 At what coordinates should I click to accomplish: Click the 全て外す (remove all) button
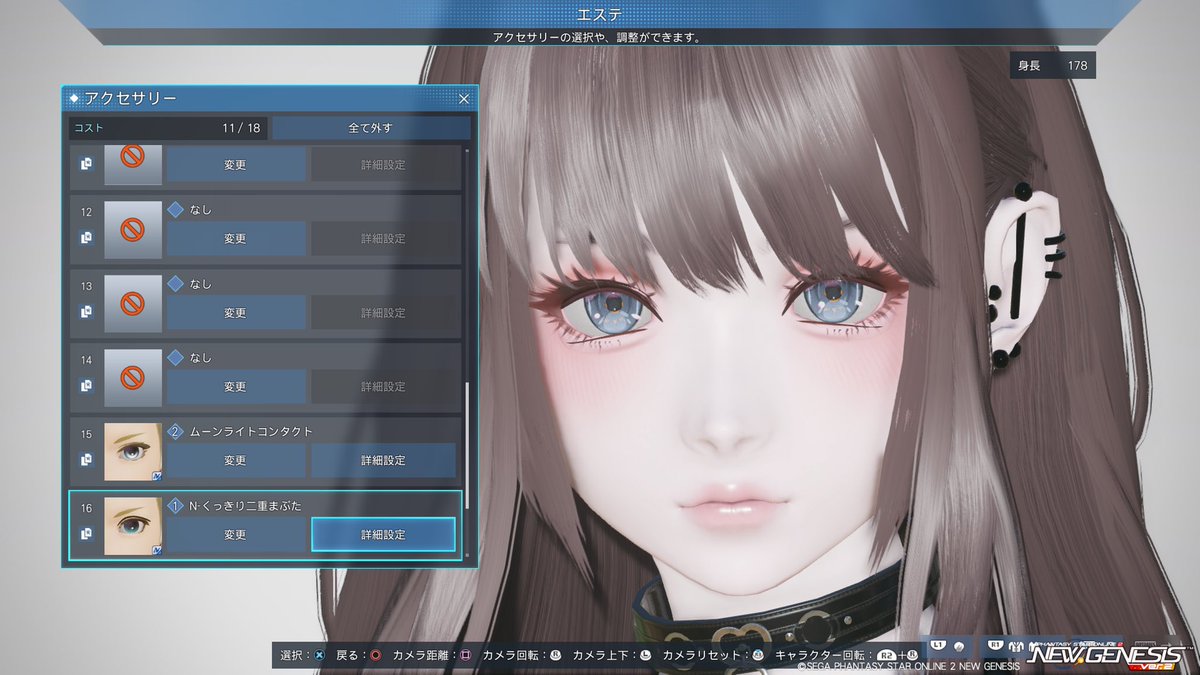point(371,128)
